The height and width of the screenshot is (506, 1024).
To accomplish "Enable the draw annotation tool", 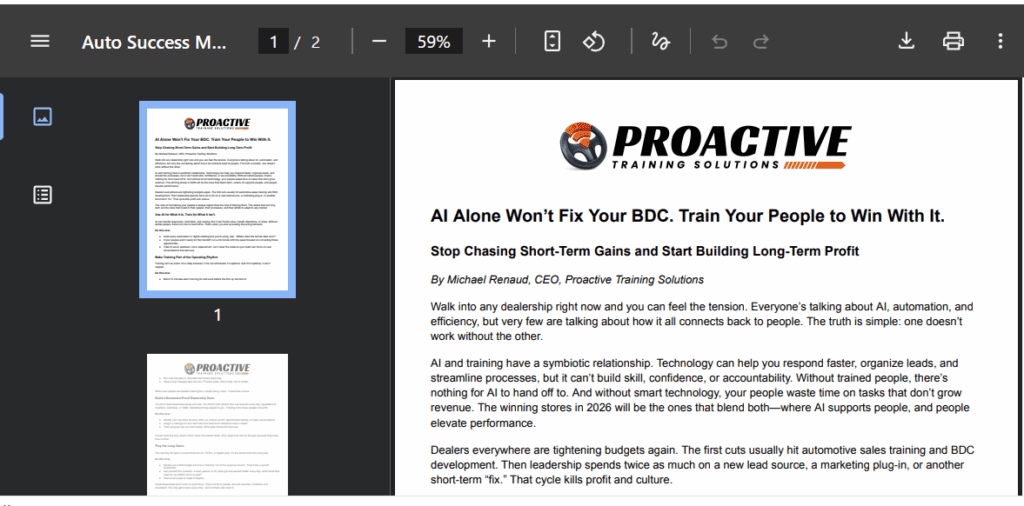I will tap(660, 41).
